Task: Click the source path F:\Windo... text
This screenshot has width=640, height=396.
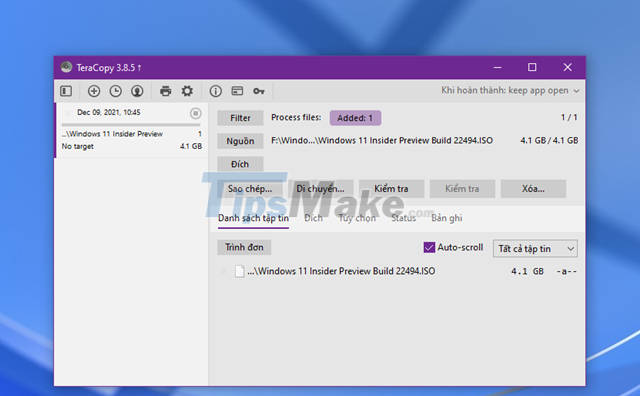Action: click(382, 140)
